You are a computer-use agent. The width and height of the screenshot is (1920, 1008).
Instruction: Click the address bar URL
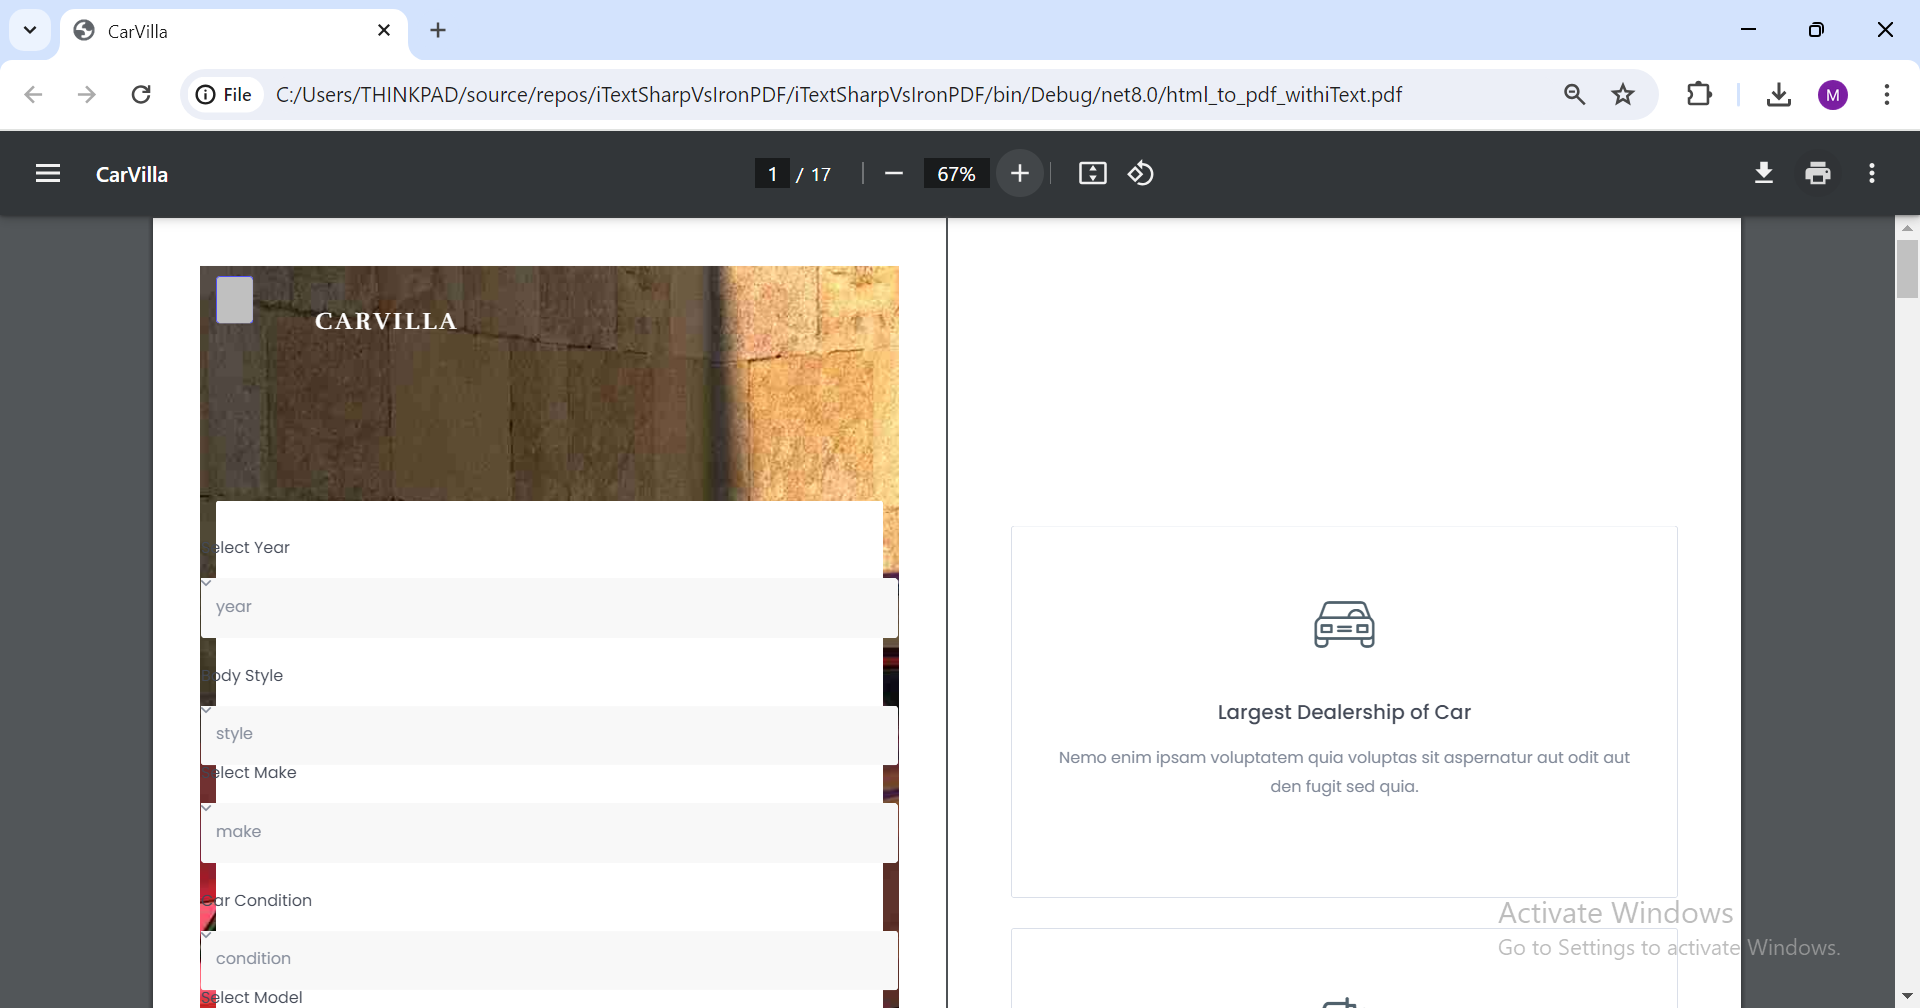point(839,95)
